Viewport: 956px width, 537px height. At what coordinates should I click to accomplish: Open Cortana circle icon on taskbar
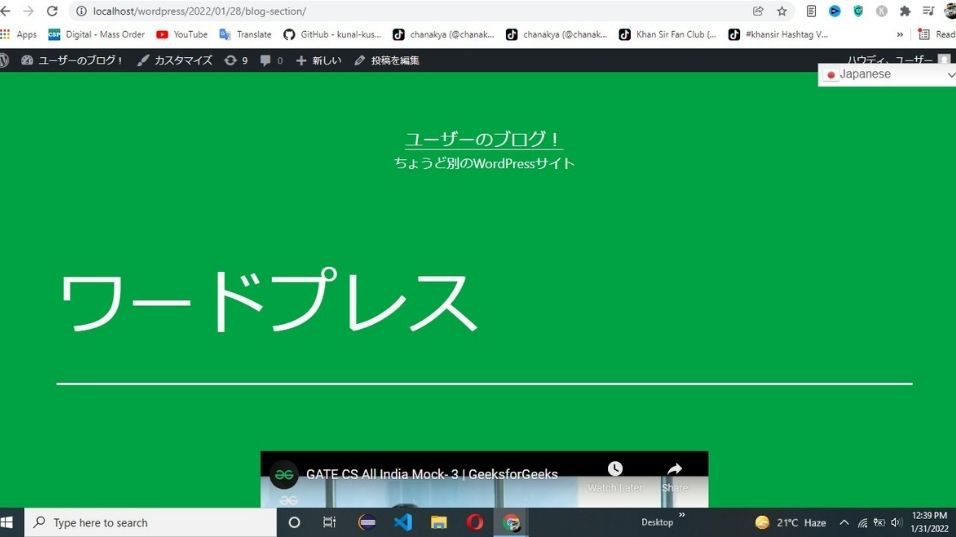click(x=294, y=522)
